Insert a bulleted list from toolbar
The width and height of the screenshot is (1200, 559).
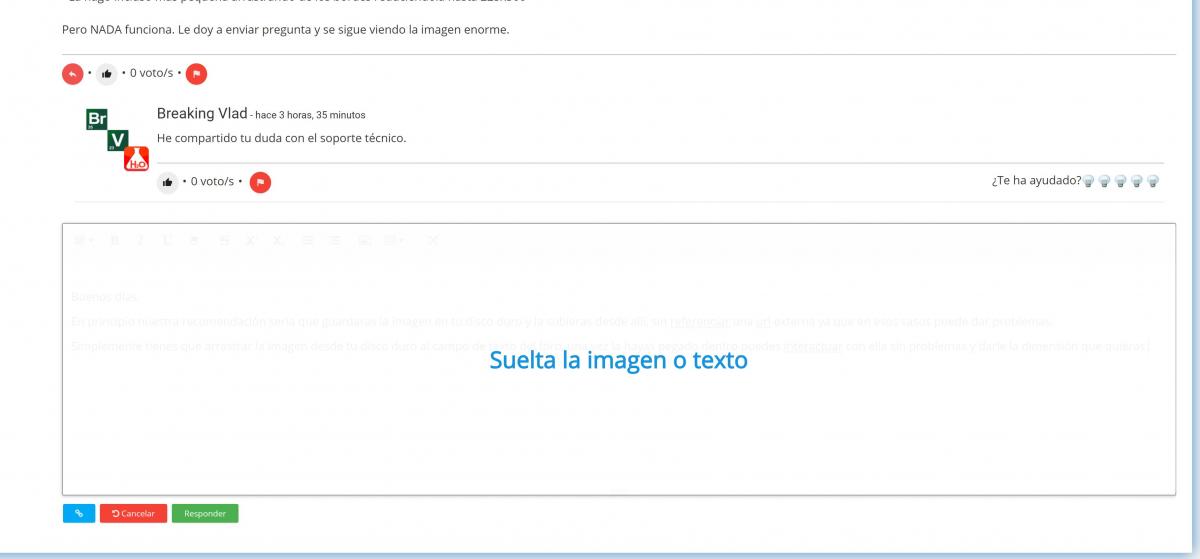coord(307,241)
